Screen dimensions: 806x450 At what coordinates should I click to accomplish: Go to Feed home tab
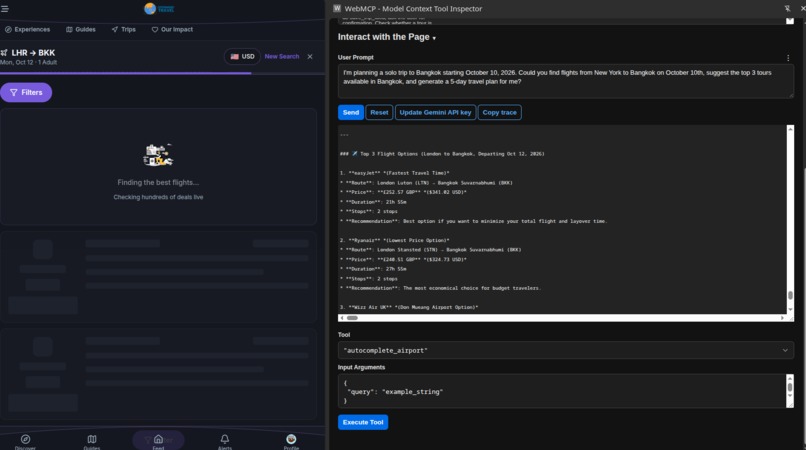tap(158, 441)
